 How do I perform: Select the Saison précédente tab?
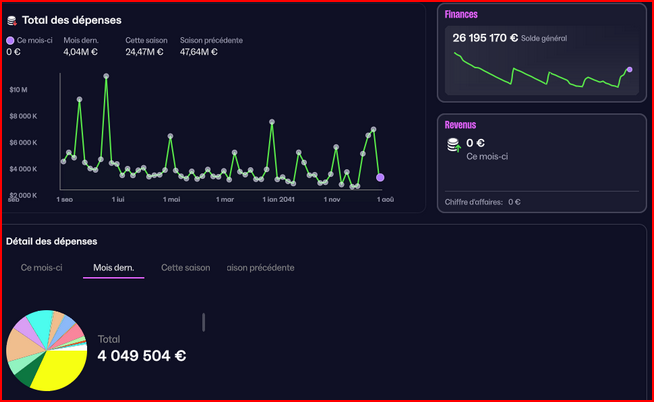click(x=261, y=268)
